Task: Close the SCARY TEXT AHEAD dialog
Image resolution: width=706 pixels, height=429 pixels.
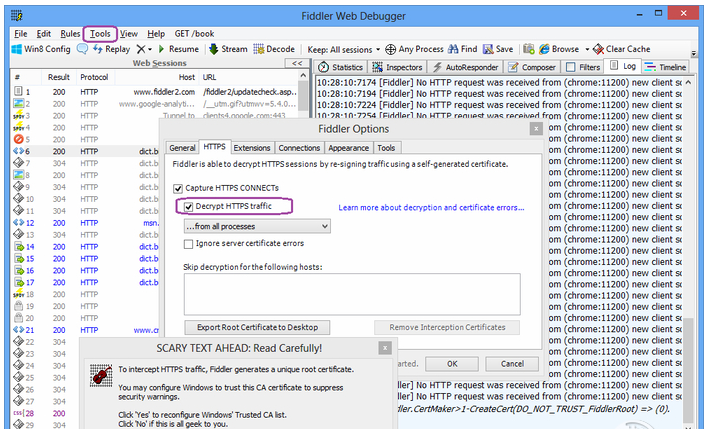Action: pos(385,348)
